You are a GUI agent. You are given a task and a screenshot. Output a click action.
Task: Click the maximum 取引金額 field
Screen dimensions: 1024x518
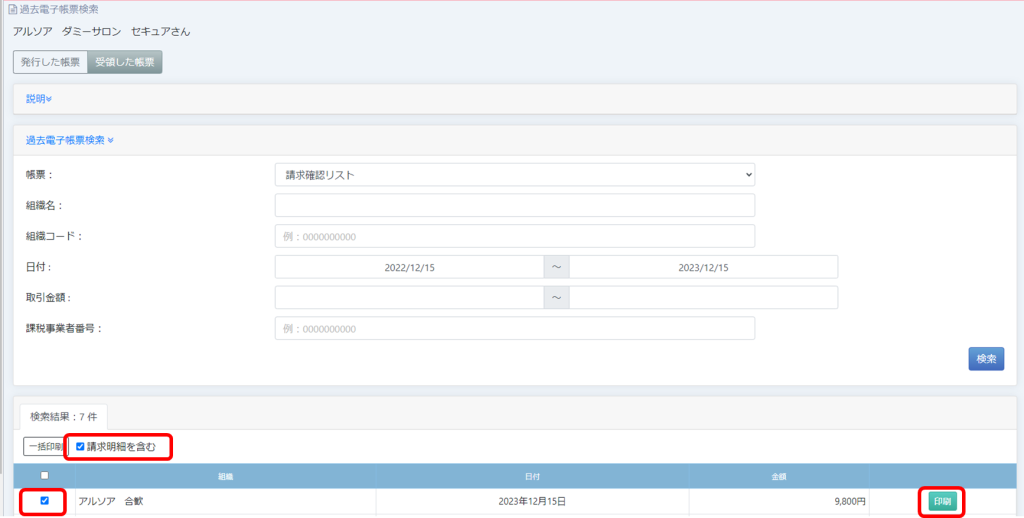(703, 298)
